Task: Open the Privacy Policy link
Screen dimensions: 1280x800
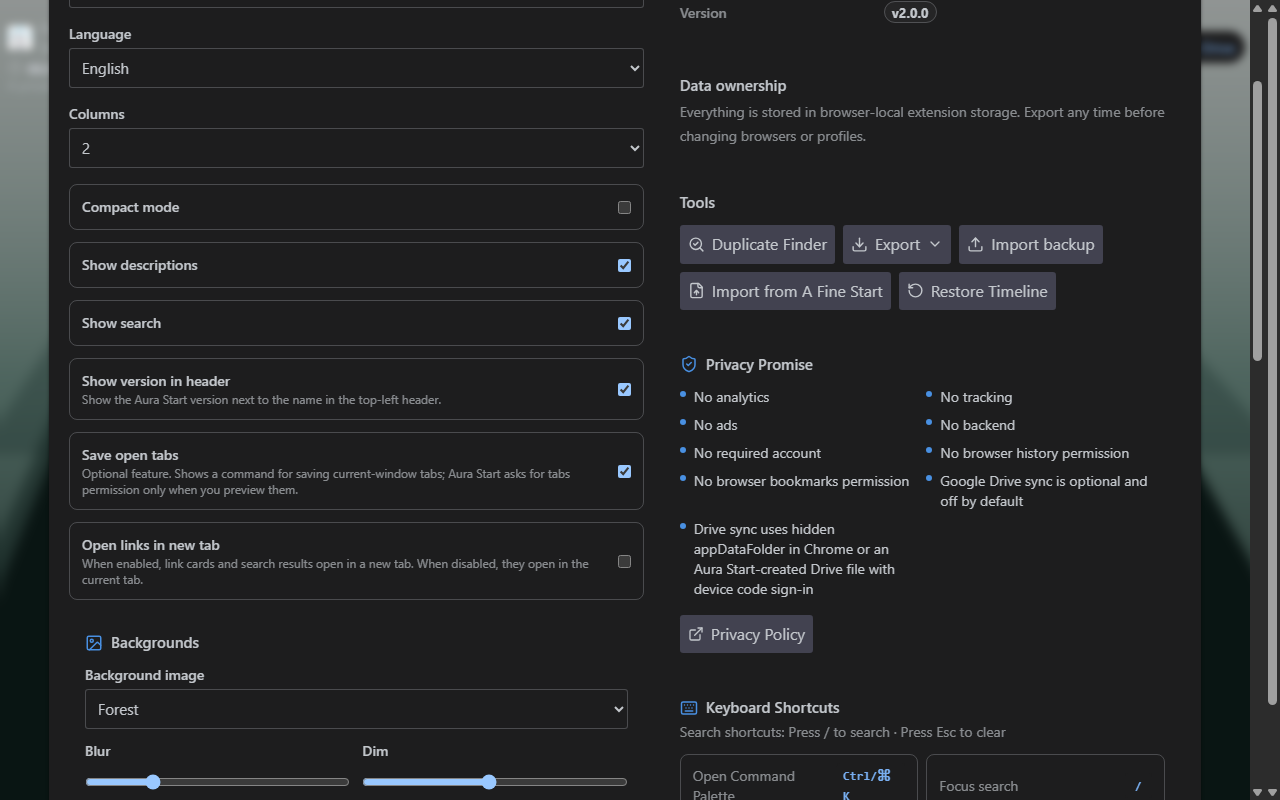Action: point(746,634)
